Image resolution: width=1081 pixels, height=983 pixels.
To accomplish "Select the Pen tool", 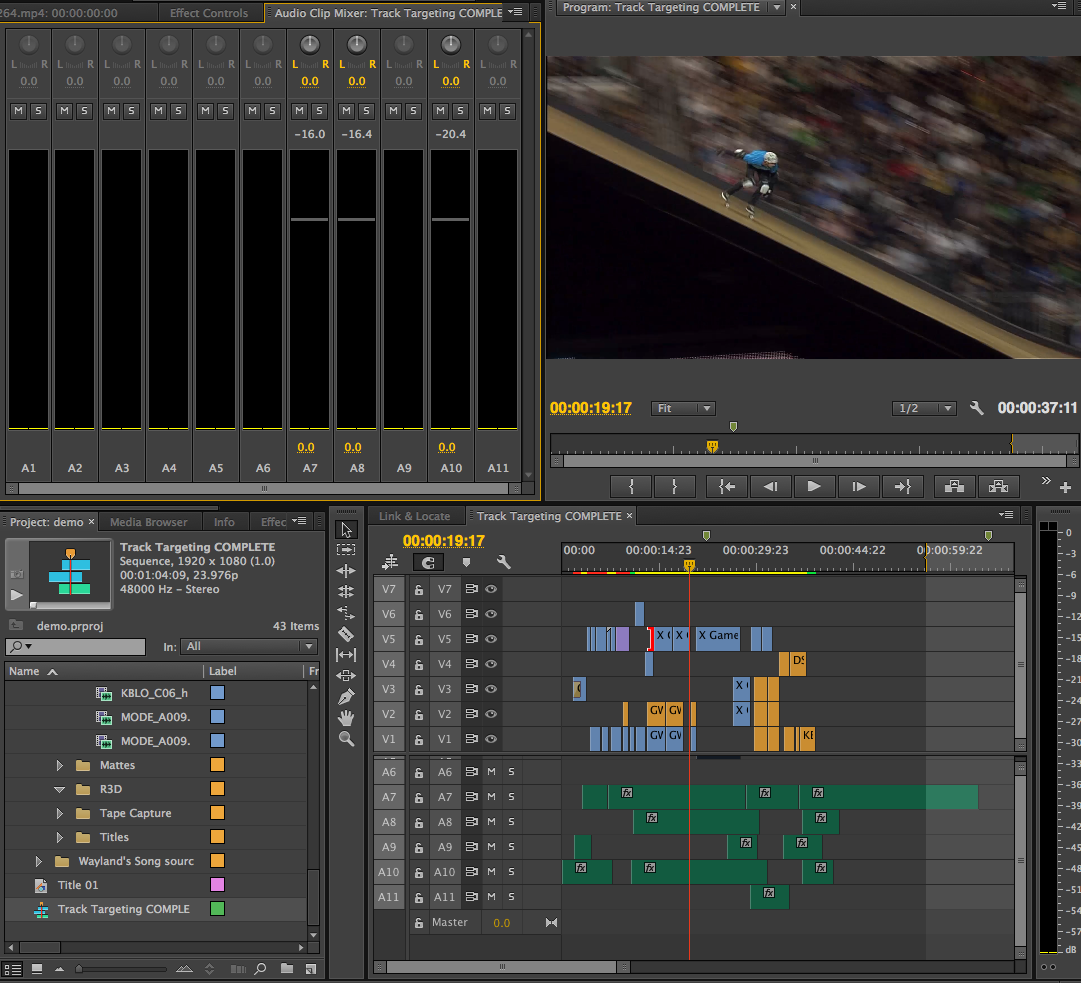I will coord(346,697).
